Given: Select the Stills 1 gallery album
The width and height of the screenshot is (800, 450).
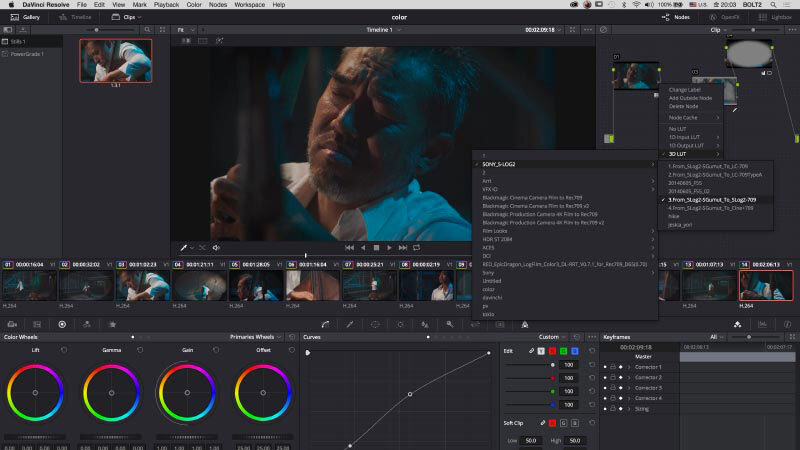Looking at the screenshot, I should pos(31,41).
